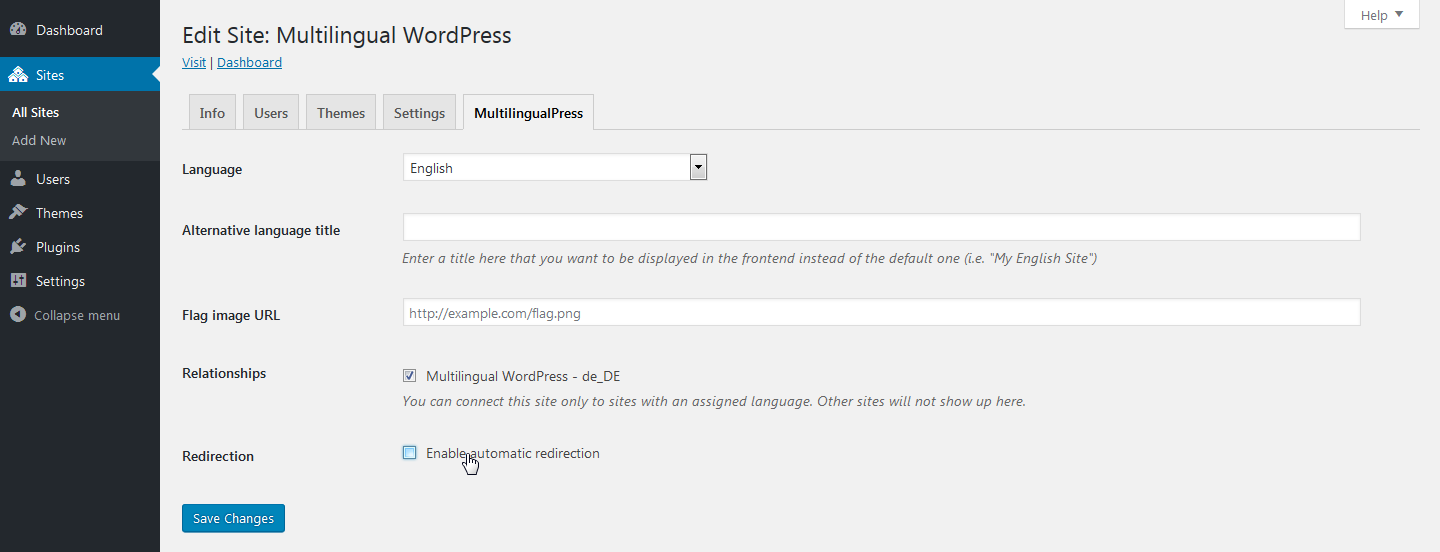The height and width of the screenshot is (552, 1440).
Task: Collapse the sidebar via its text label
Action: (x=77, y=315)
